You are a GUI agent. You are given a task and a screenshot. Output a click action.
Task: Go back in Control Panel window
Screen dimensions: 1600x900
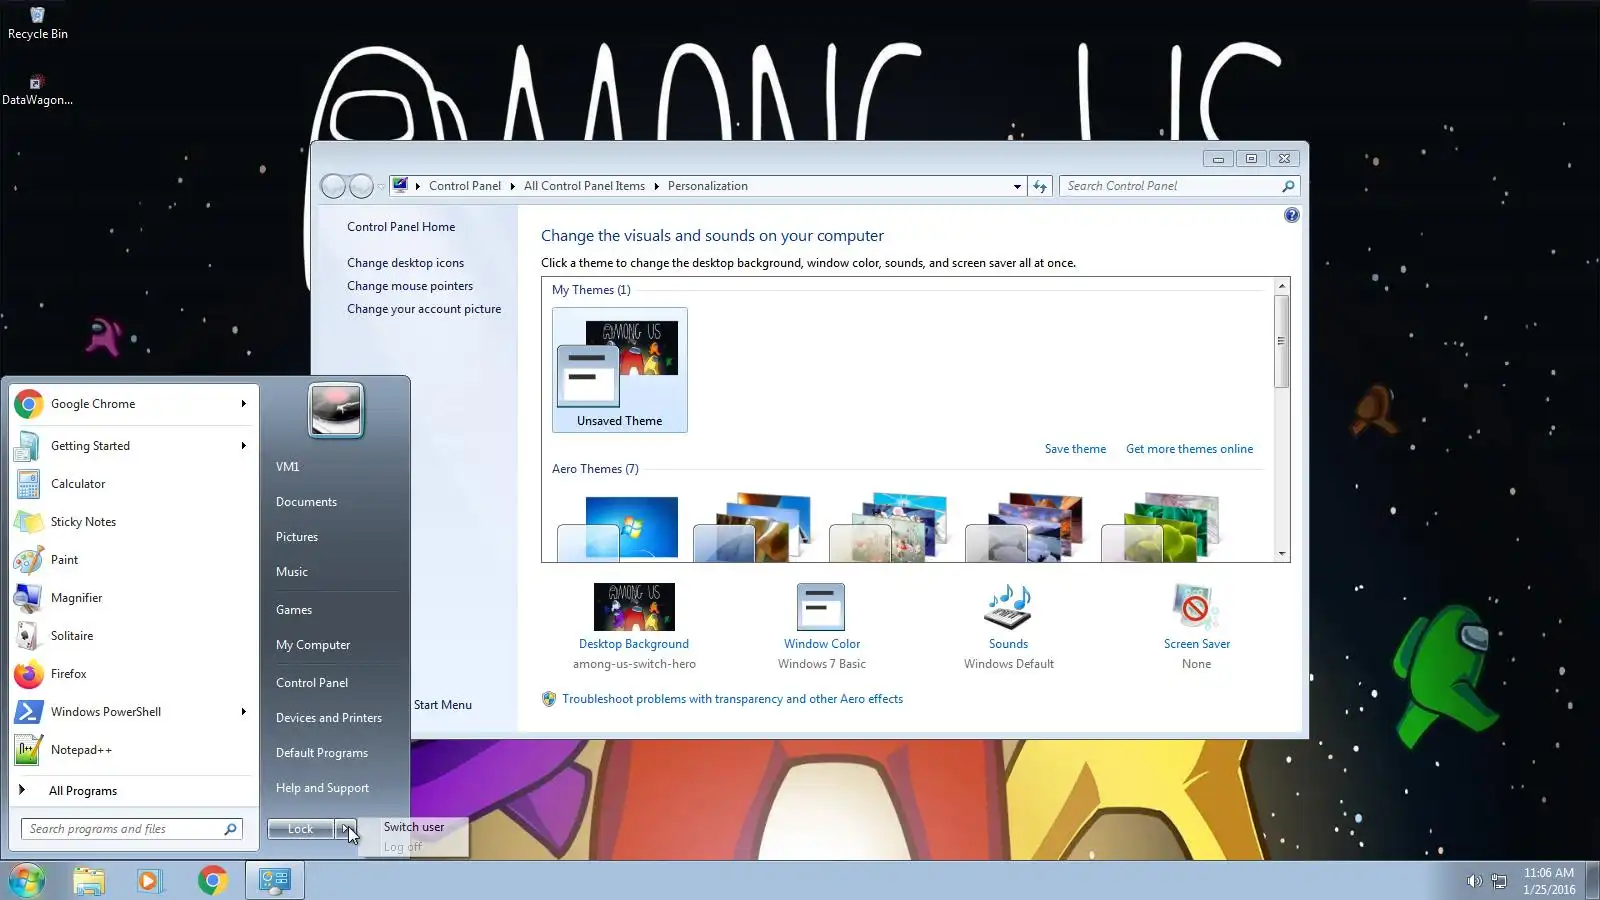pyautogui.click(x=333, y=186)
